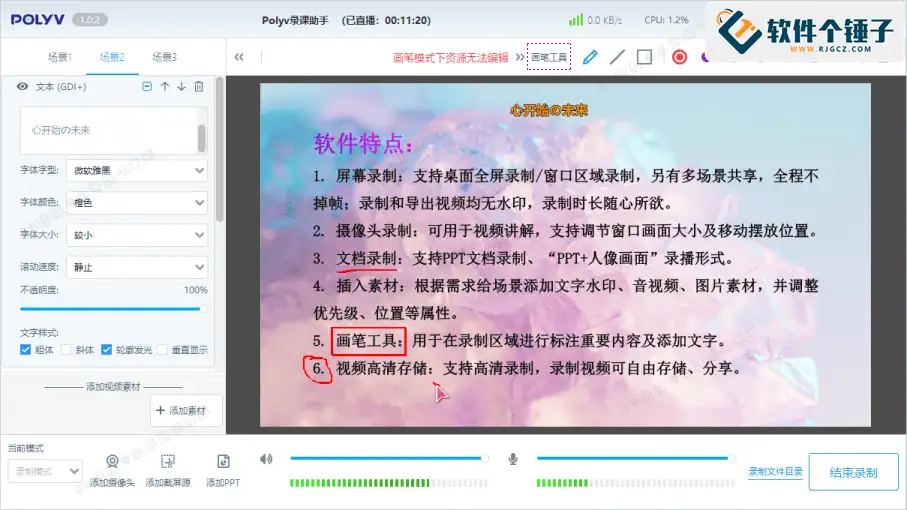The height and width of the screenshot is (510, 907).
Task: Open 滚动速度 scroll speed dropdown
Action: click(x=137, y=267)
